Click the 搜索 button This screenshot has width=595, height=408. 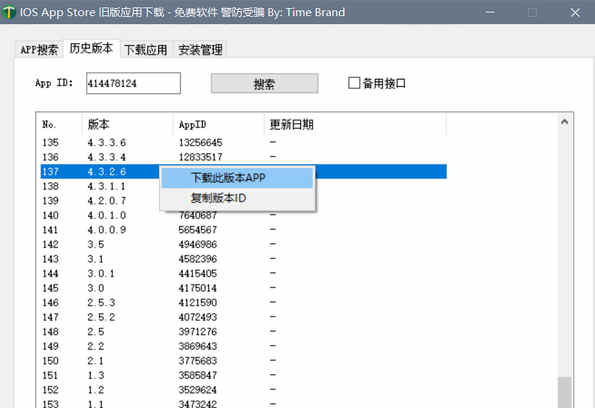click(264, 83)
